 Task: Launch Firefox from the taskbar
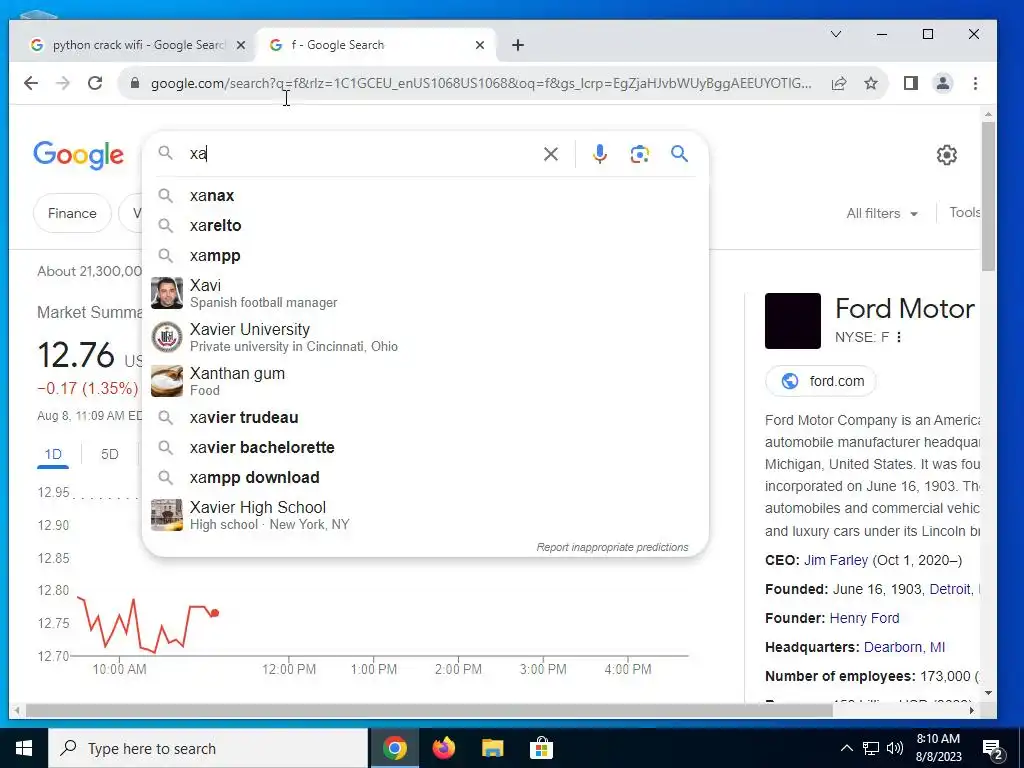444,748
